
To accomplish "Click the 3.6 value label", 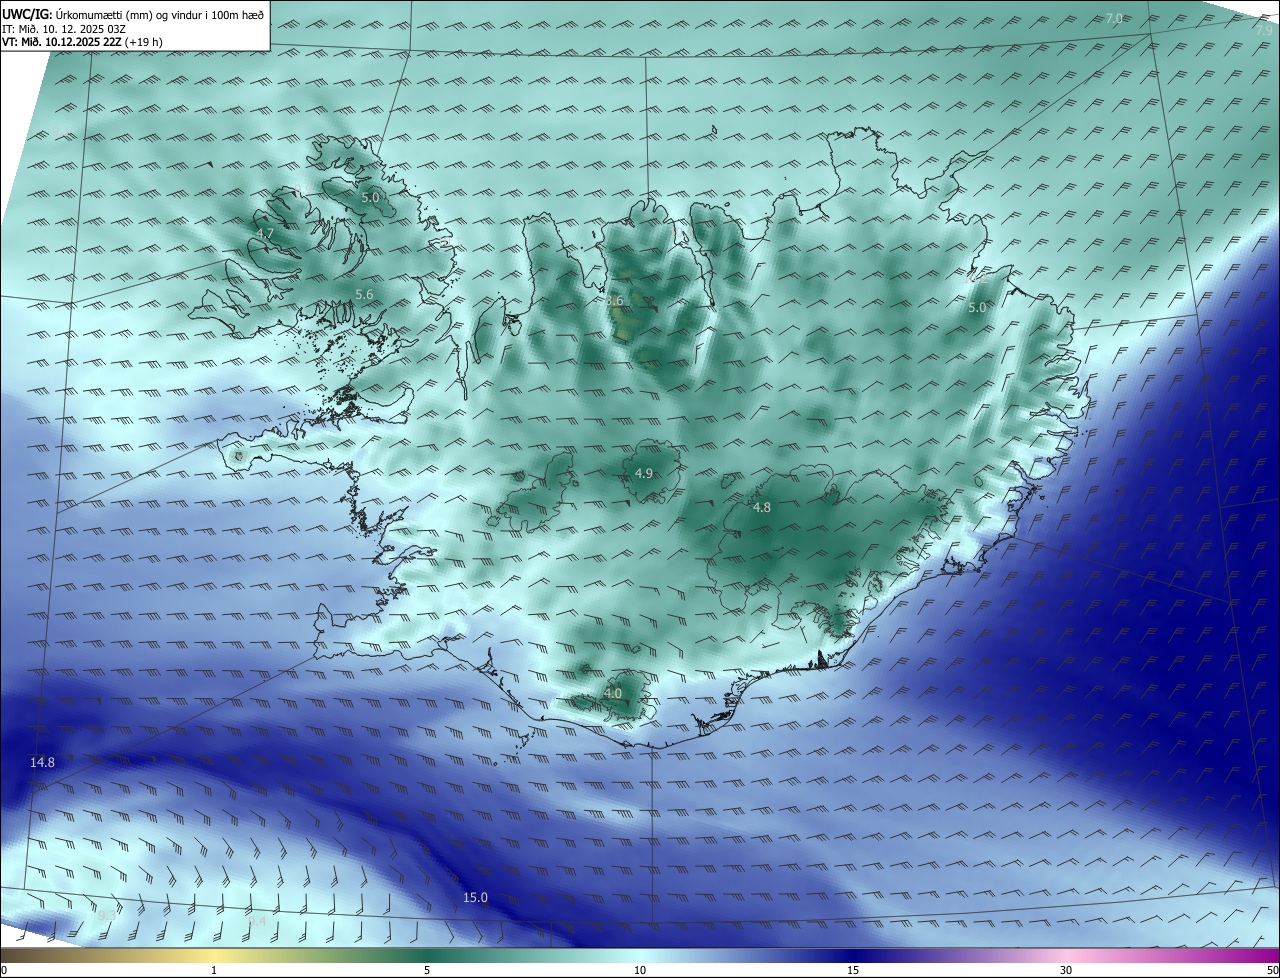I will click(x=614, y=300).
